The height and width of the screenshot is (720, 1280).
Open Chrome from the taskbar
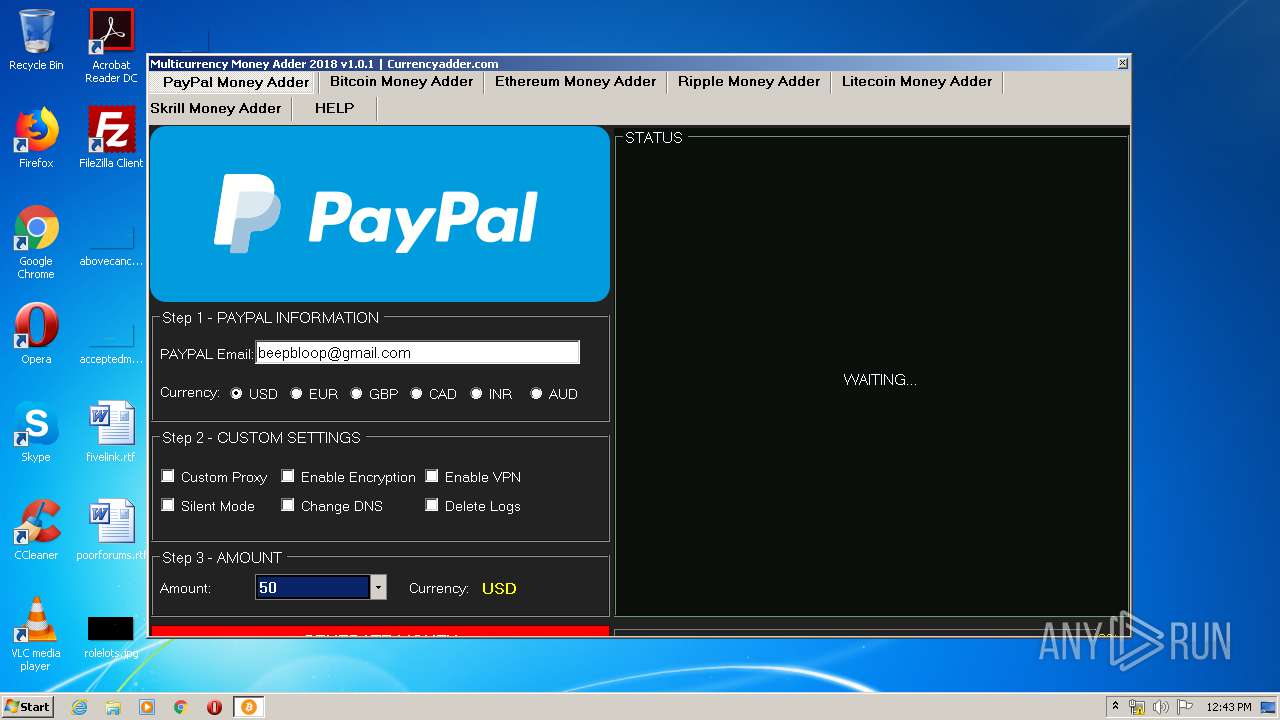[180, 707]
